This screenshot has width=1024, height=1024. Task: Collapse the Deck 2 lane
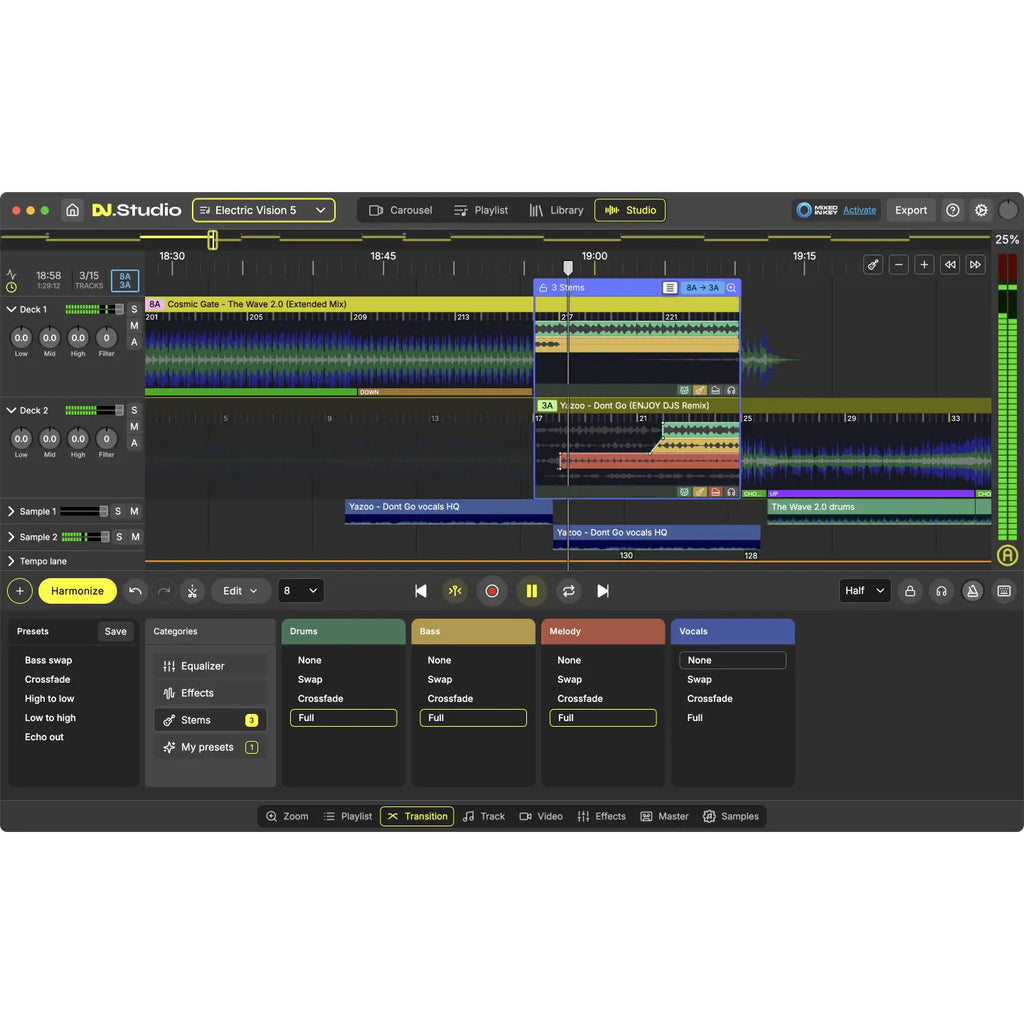pyautogui.click(x=11, y=410)
